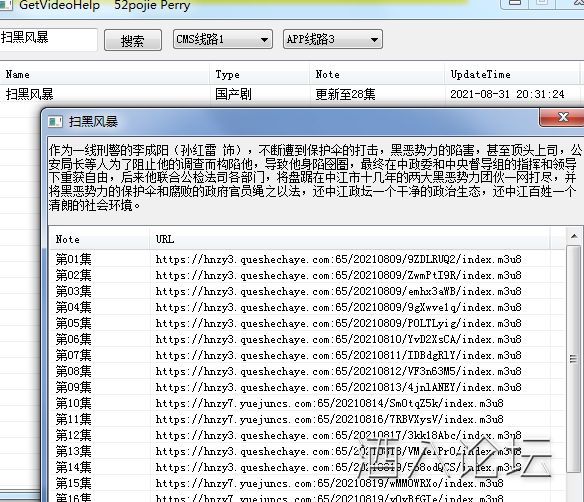
Task: Select episode 第07集
Action: pos(74,355)
